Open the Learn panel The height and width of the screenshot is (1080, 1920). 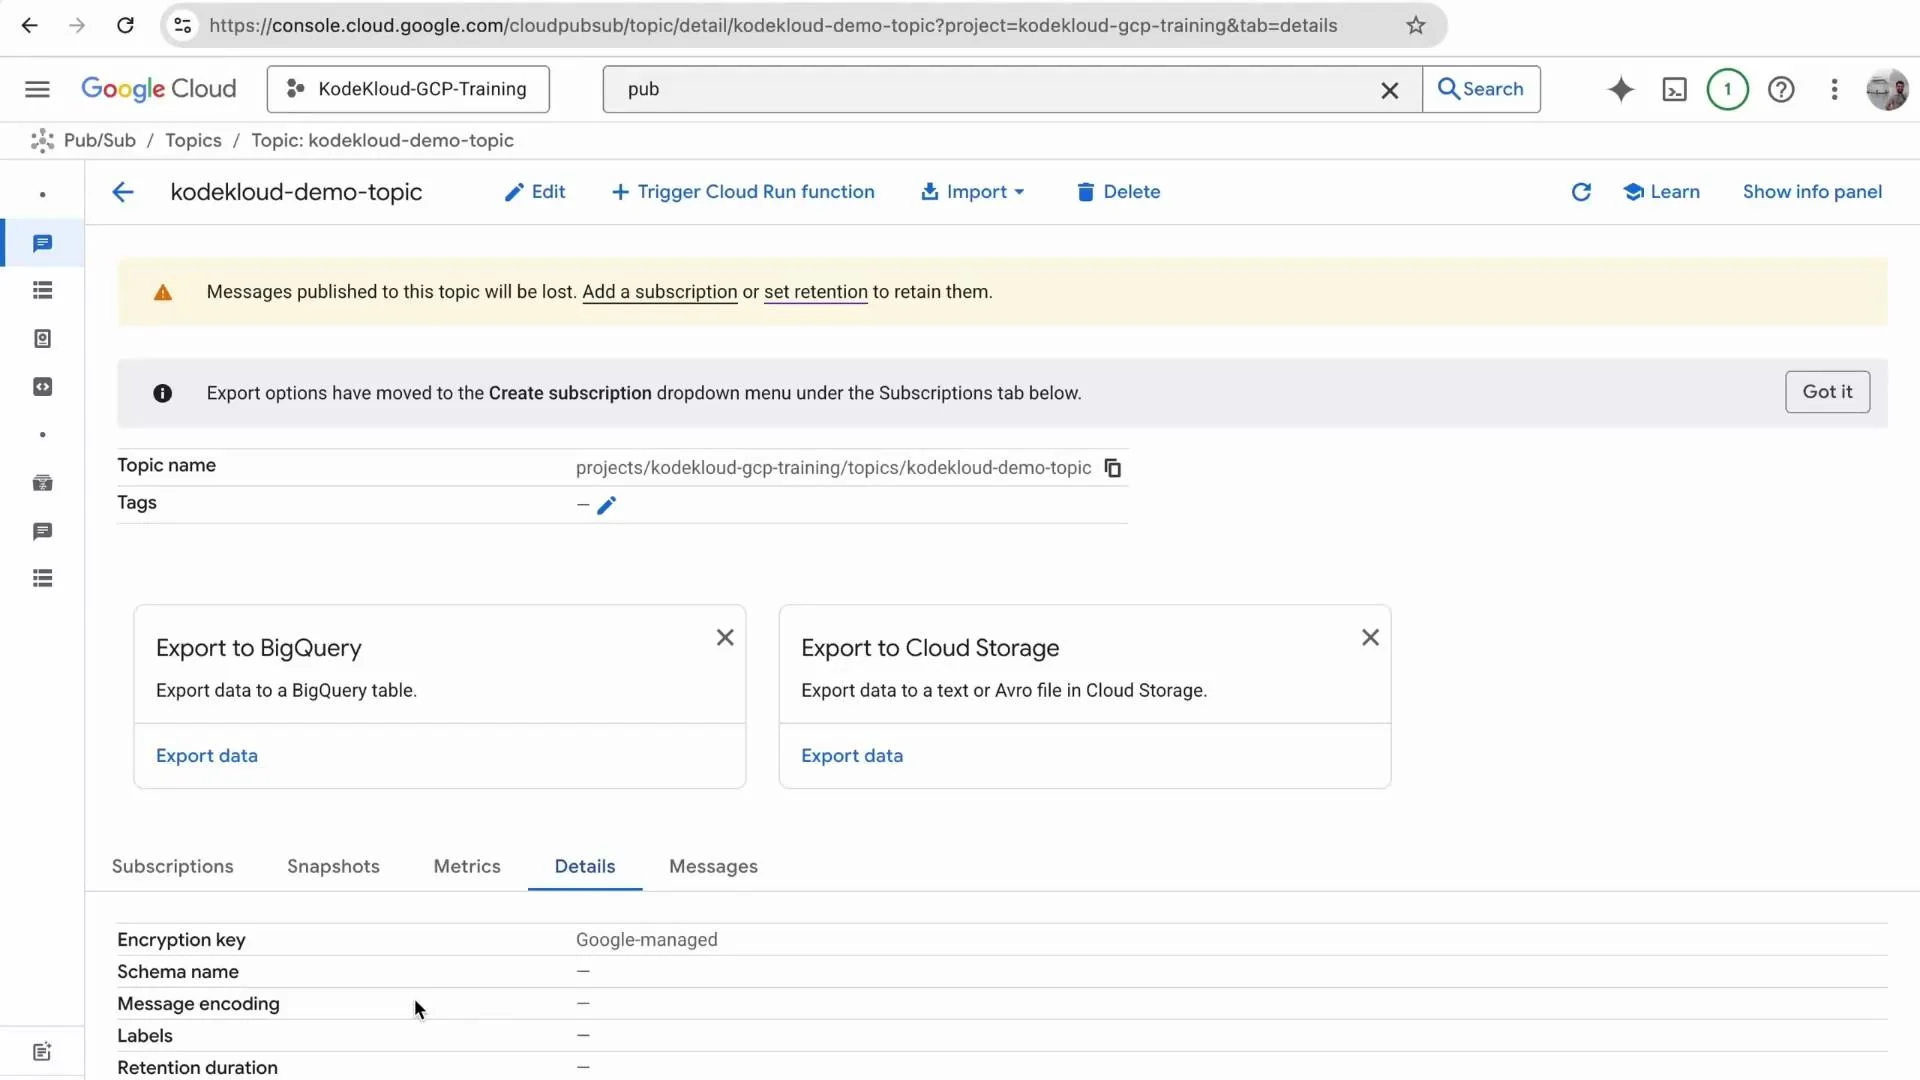point(1661,192)
